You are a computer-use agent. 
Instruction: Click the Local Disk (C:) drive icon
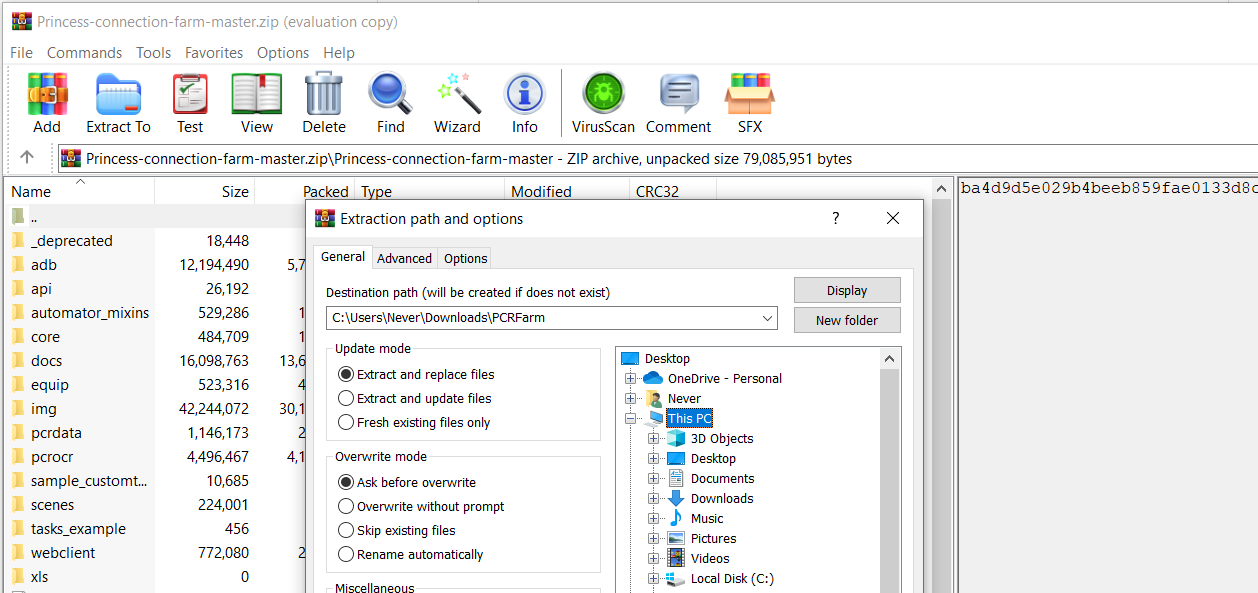click(x=676, y=578)
